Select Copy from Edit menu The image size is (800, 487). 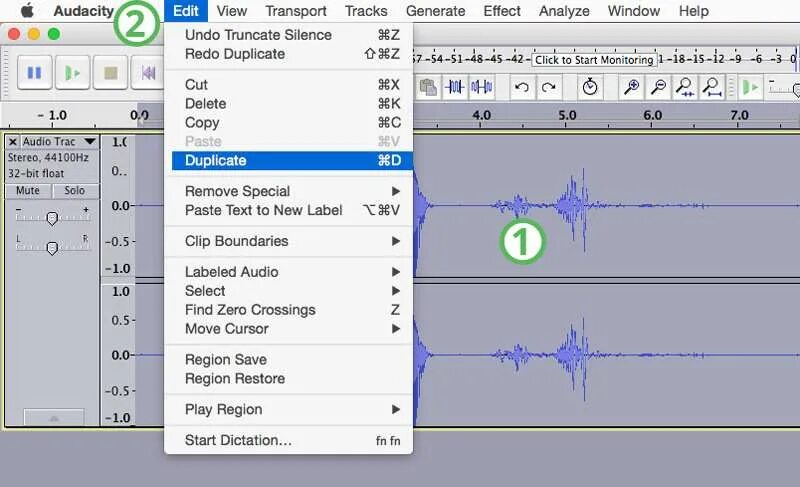(289, 122)
